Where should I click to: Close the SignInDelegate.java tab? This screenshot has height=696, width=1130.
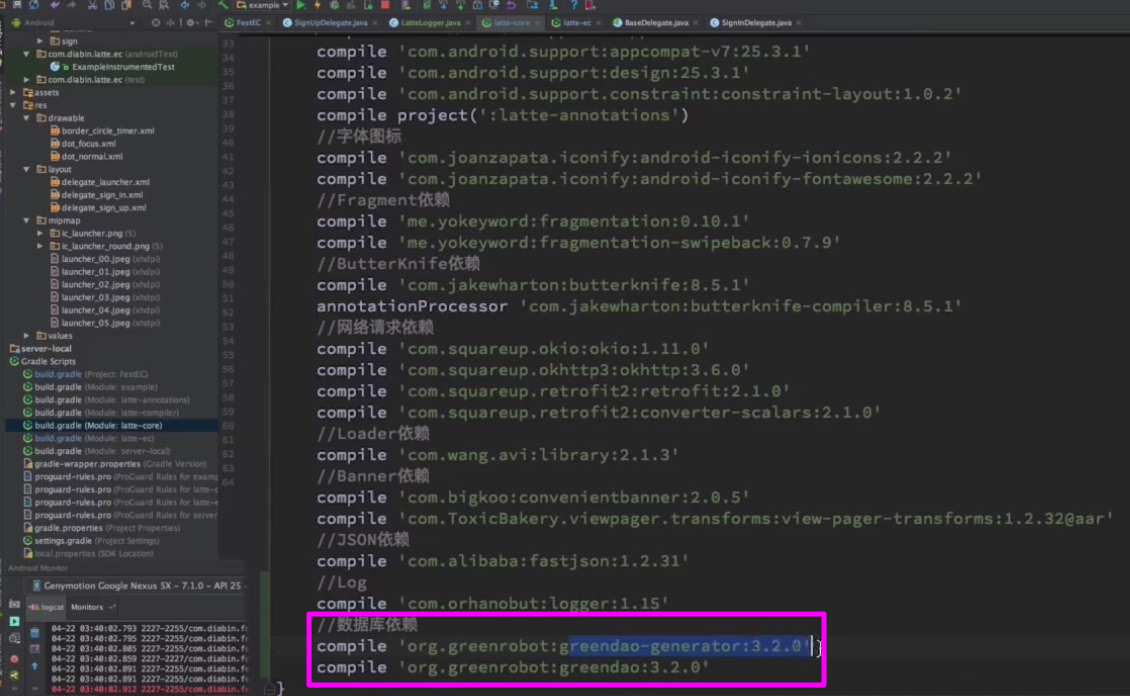tap(798, 23)
